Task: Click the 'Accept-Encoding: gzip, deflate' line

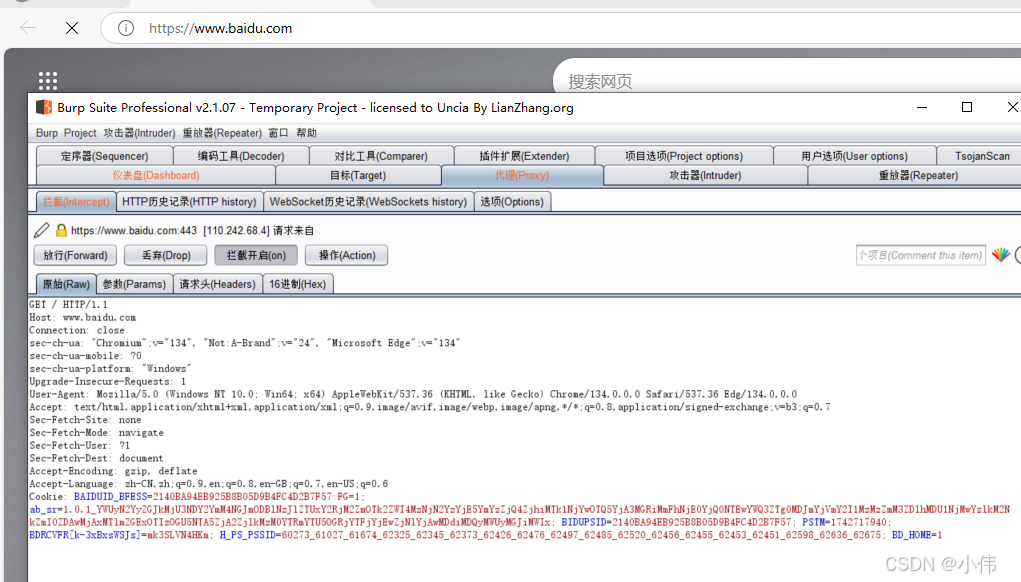Action: pyautogui.click(x=113, y=471)
